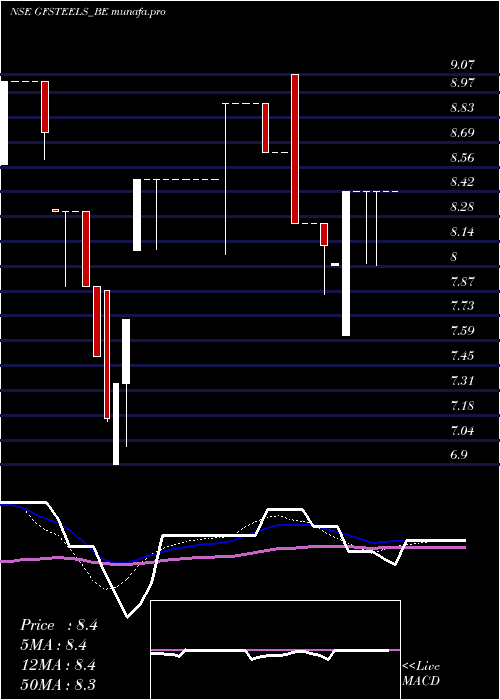Screen dimensions: 500x700
Task: Select the 7.73 price axis label
Action: point(462,306)
